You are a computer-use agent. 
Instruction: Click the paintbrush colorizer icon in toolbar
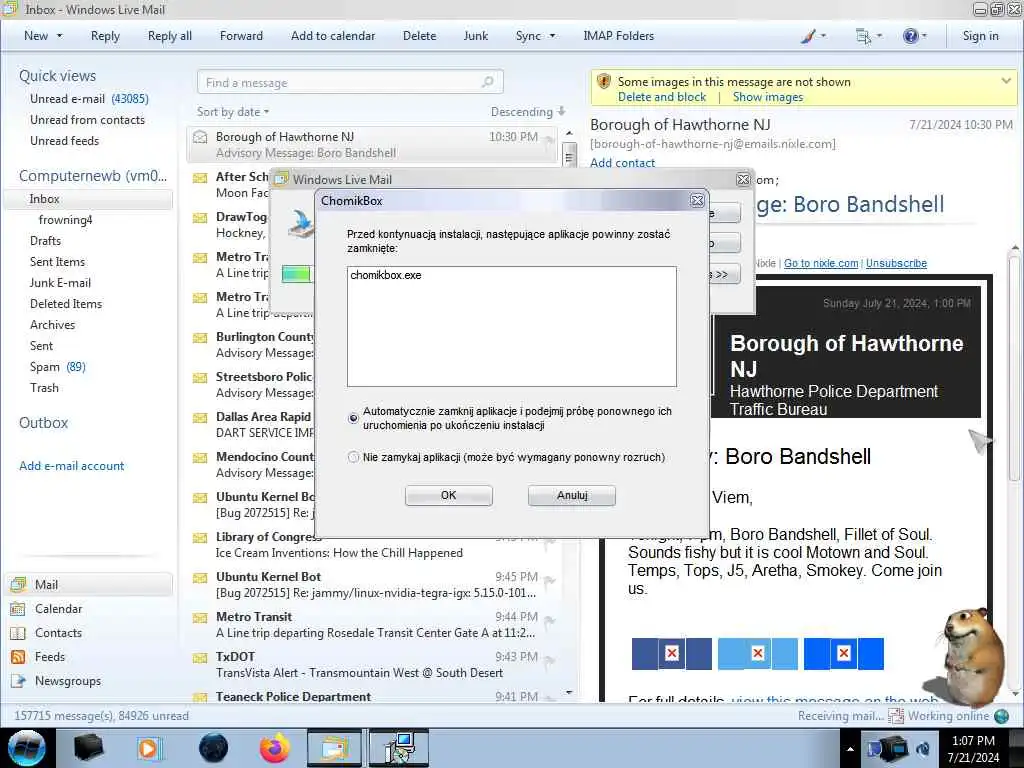point(808,37)
